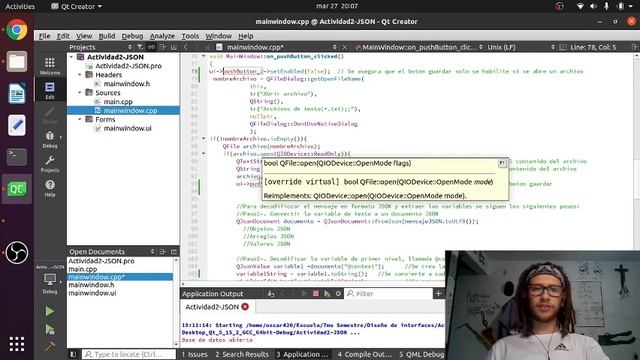The image size is (640, 360).
Task: Stop the running application in output pane
Action: click(x=316, y=293)
